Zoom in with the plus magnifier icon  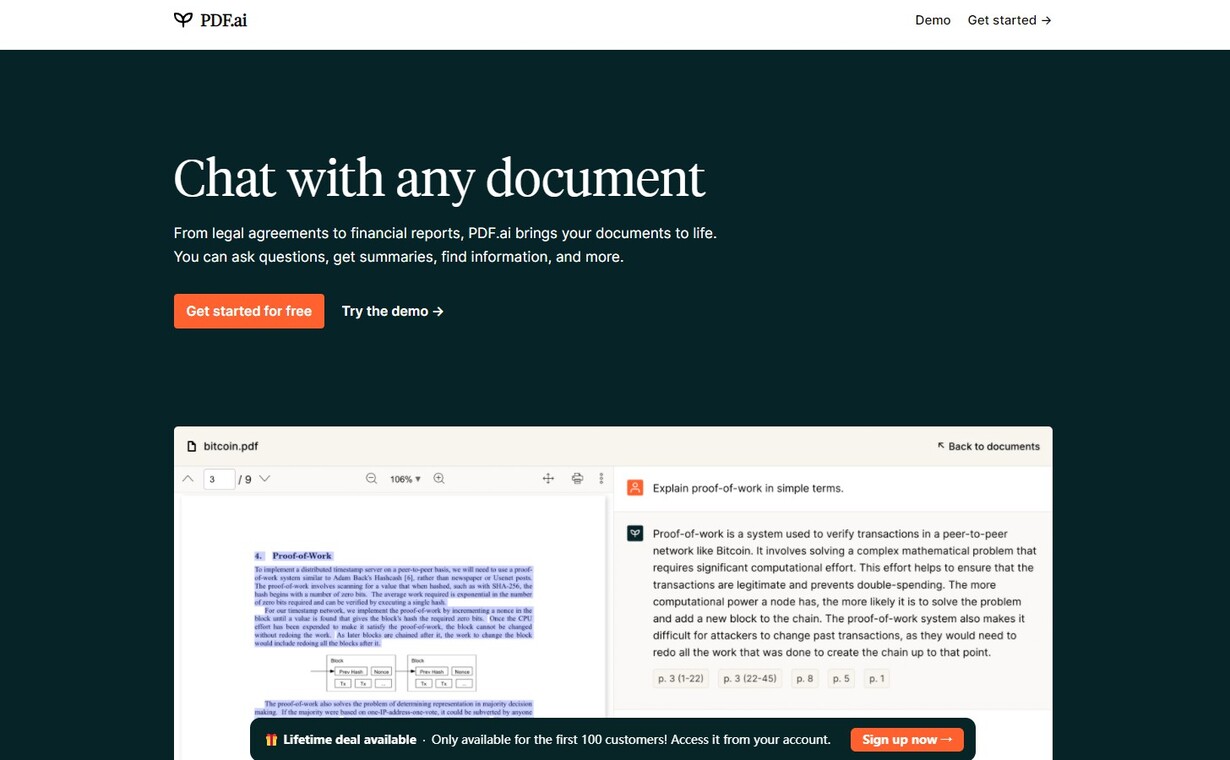pyautogui.click(x=439, y=479)
